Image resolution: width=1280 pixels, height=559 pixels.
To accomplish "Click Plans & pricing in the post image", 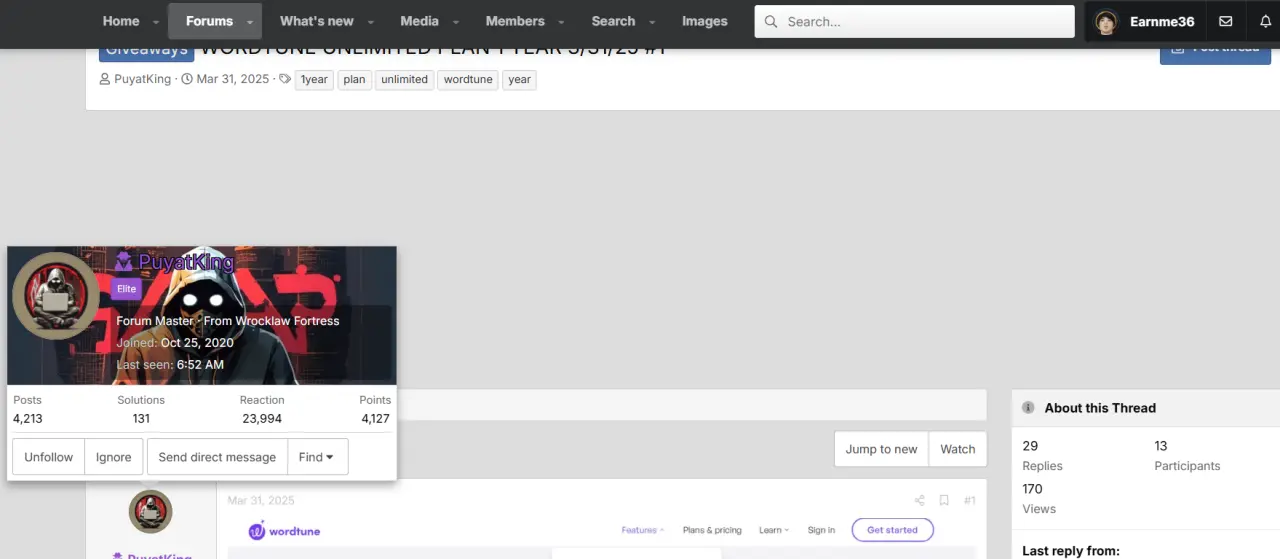I will tap(712, 530).
